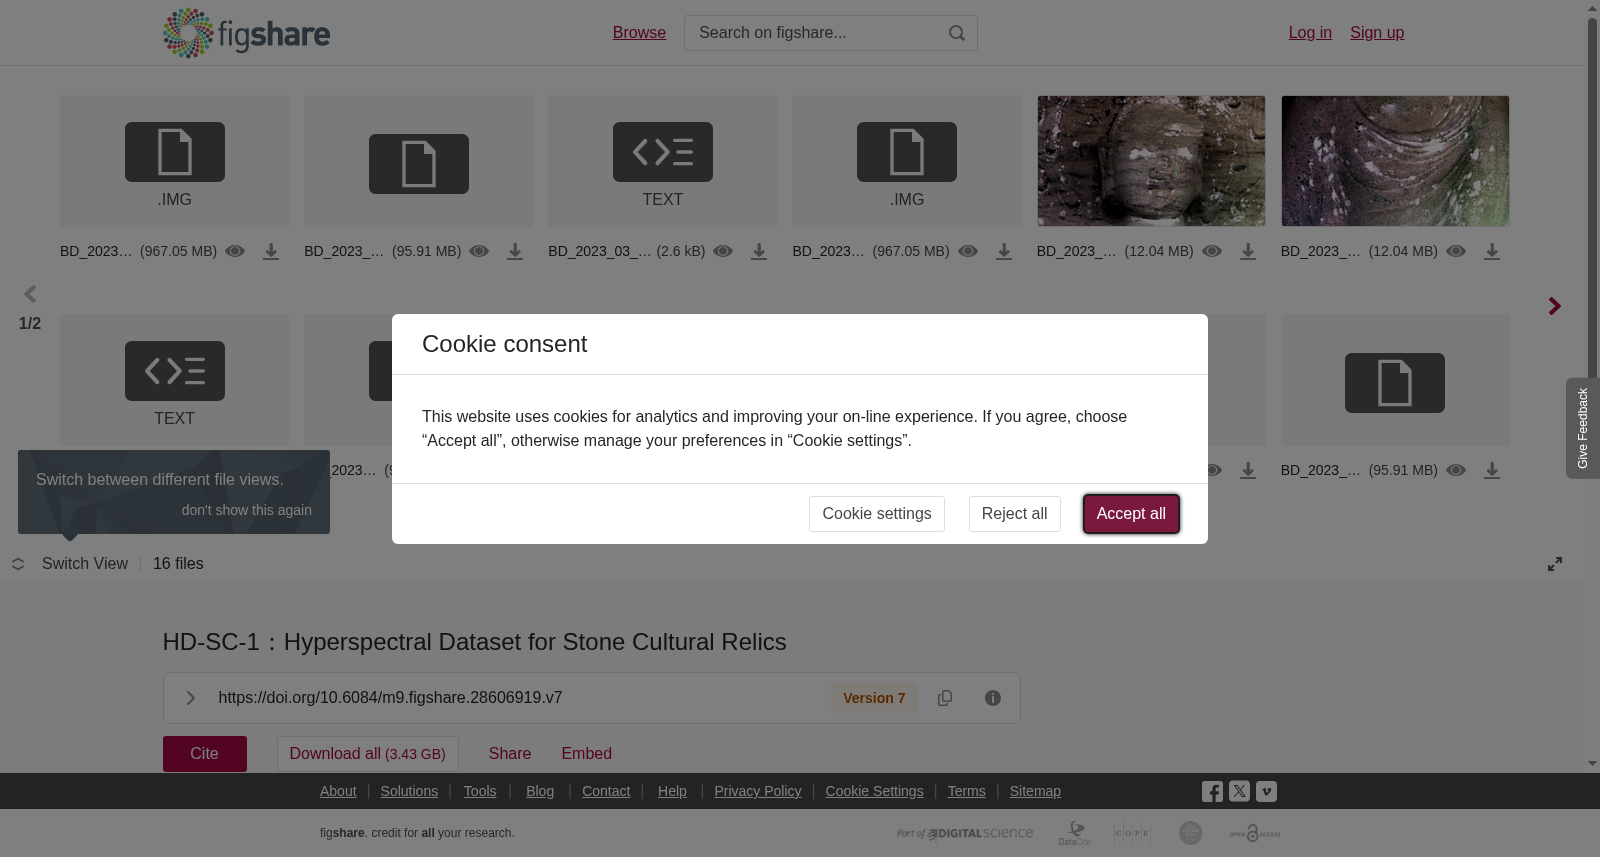Open the Version 7 dropdown
Screen dimensions: 1600x857
(874, 698)
